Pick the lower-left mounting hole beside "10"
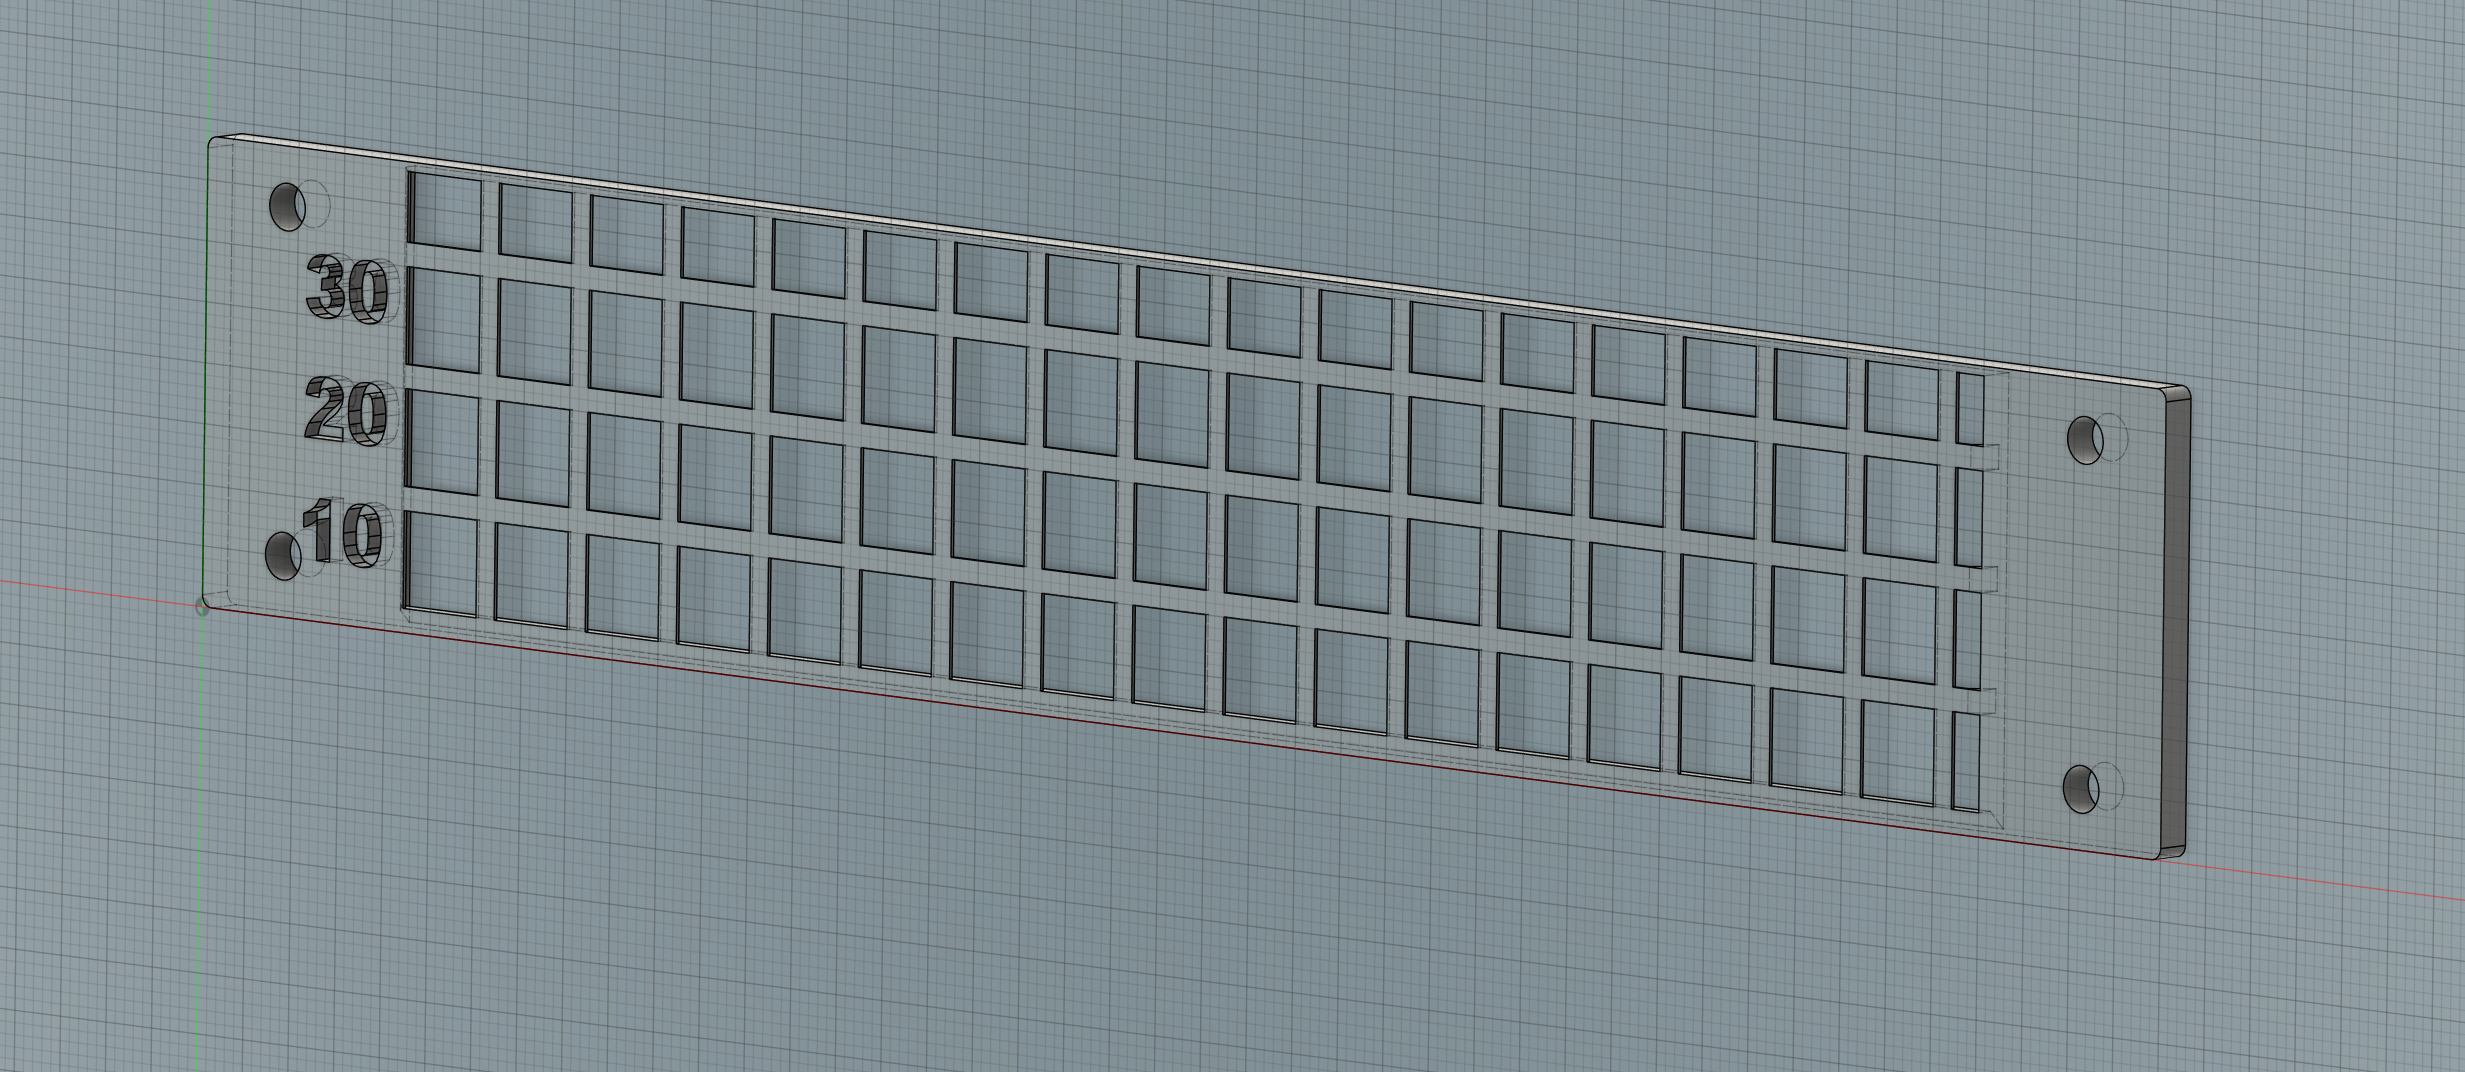The width and height of the screenshot is (2465, 1072). 283,555
